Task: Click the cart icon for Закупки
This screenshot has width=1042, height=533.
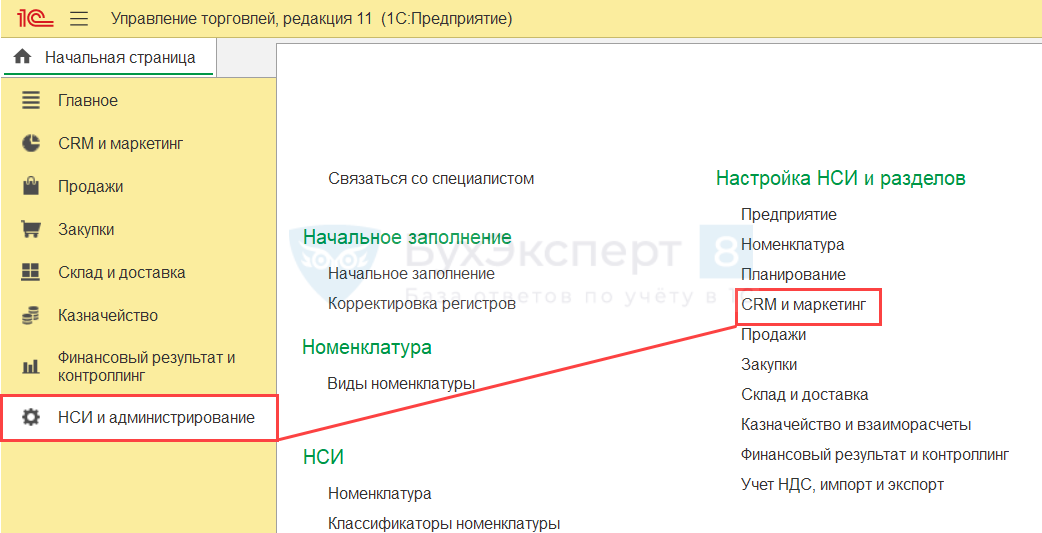Action: (x=31, y=229)
